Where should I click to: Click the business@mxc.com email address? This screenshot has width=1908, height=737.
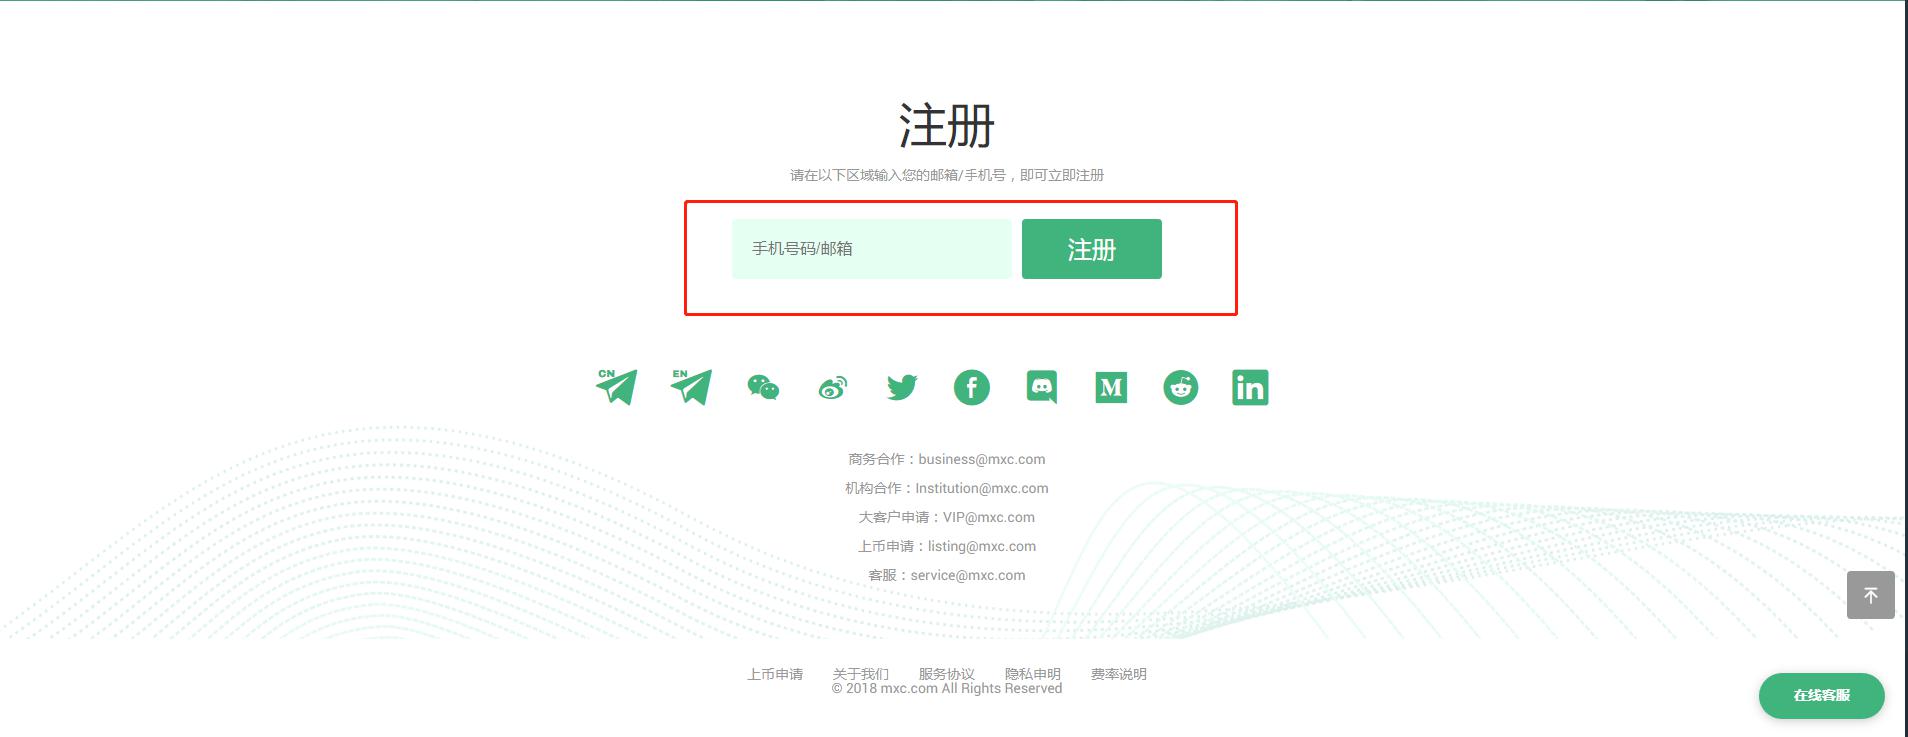click(x=981, y=459)
